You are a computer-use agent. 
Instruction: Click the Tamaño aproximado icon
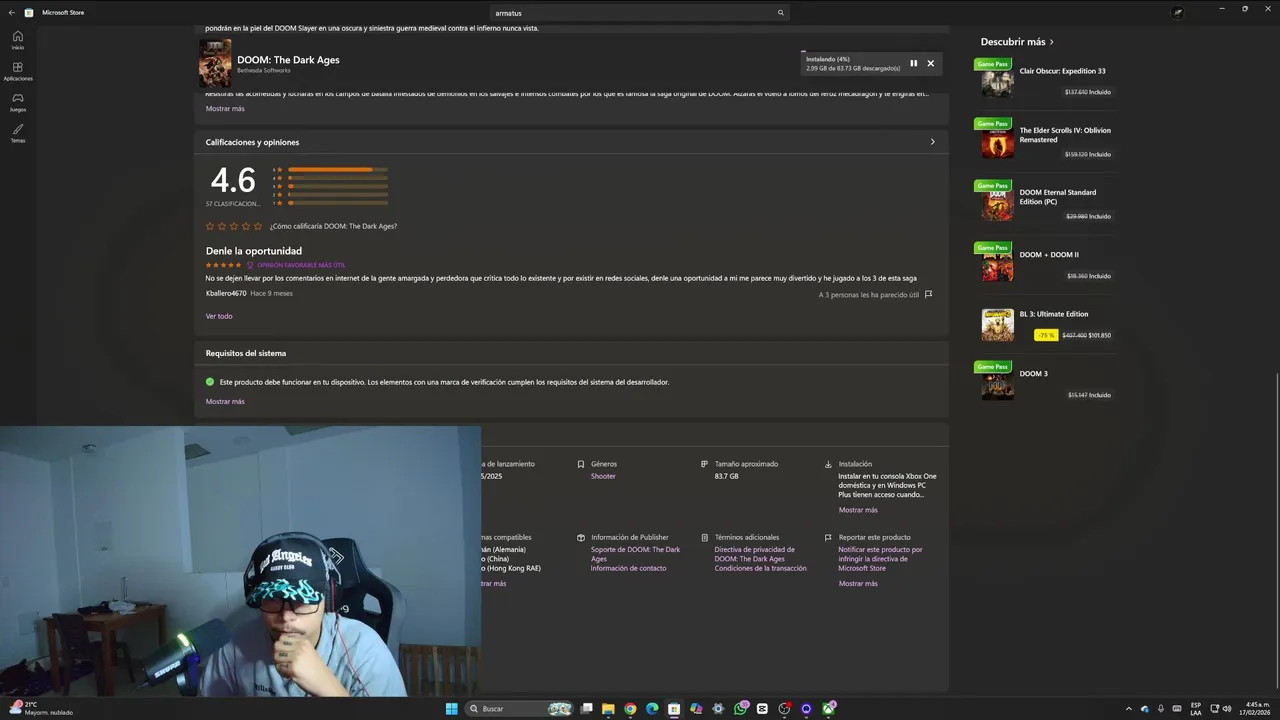(705, 464)
